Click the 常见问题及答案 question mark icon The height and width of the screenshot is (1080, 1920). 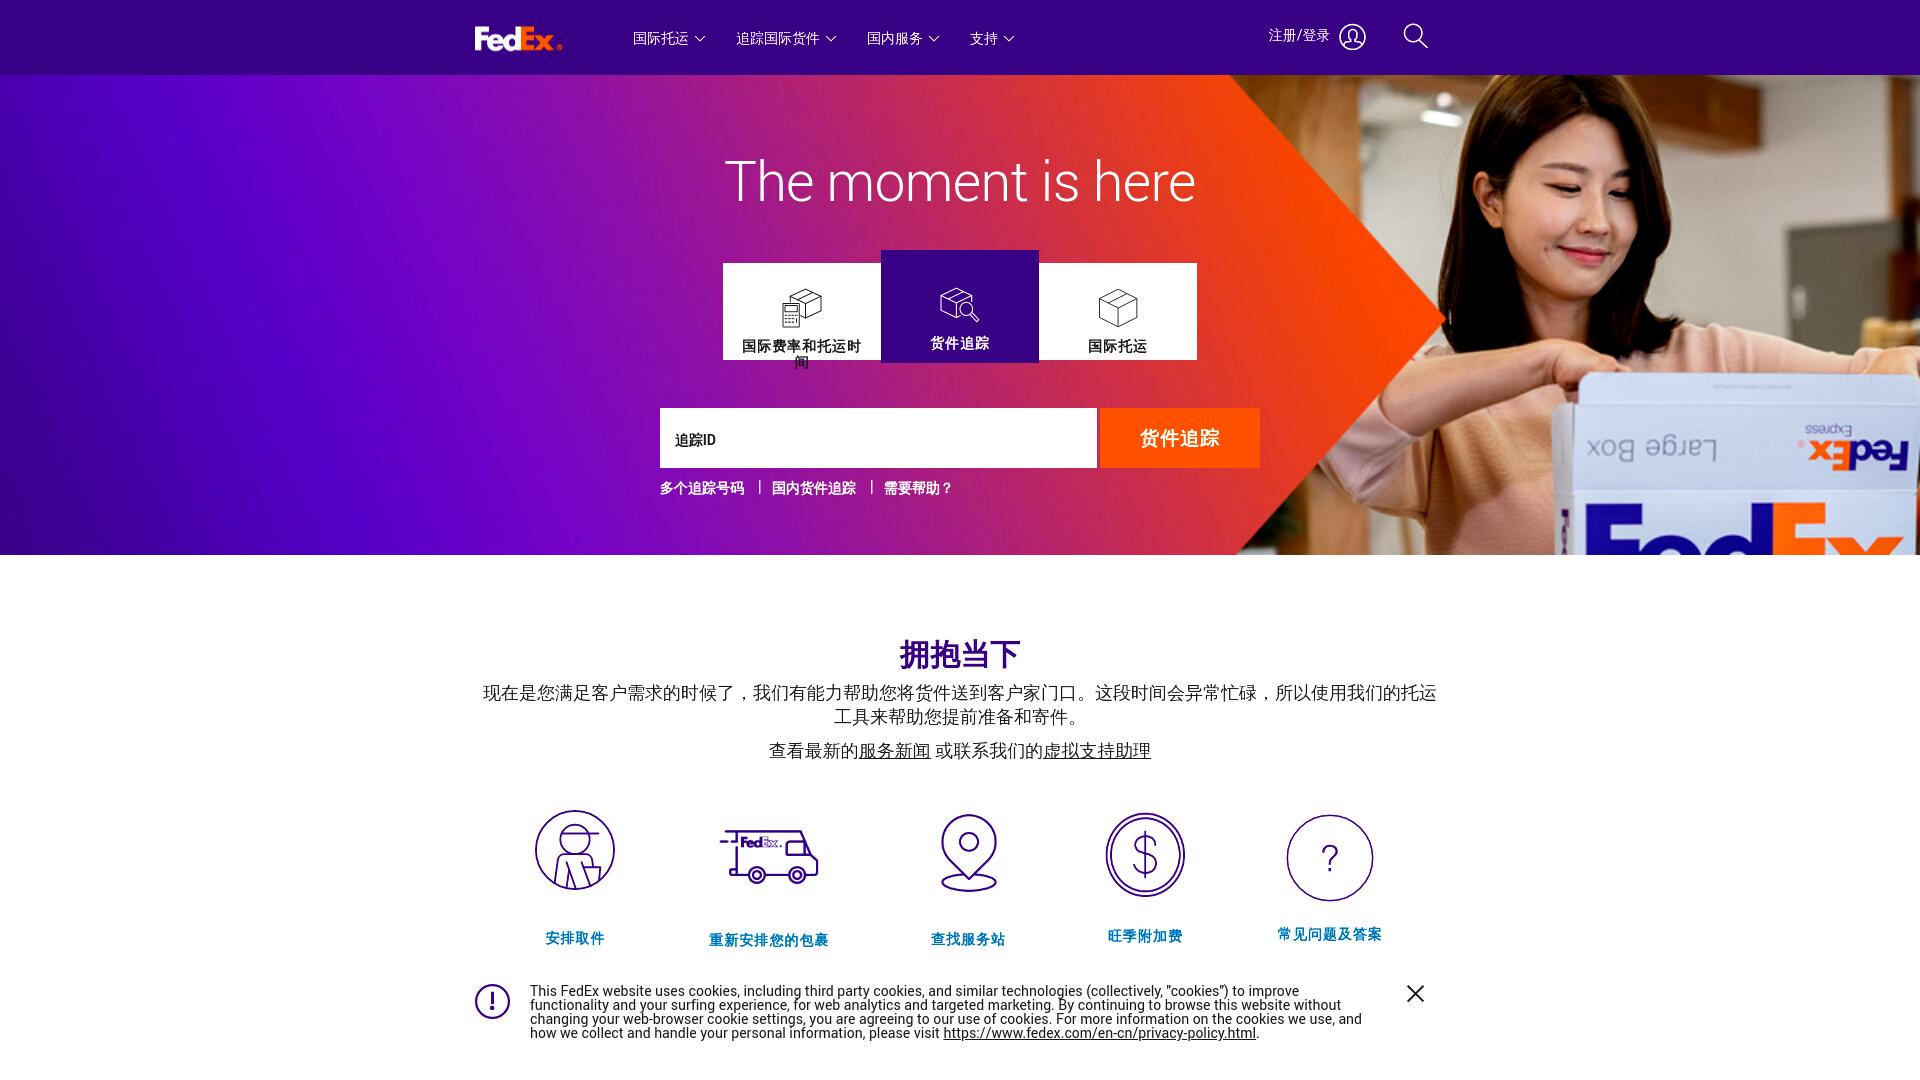(1329, 858)
